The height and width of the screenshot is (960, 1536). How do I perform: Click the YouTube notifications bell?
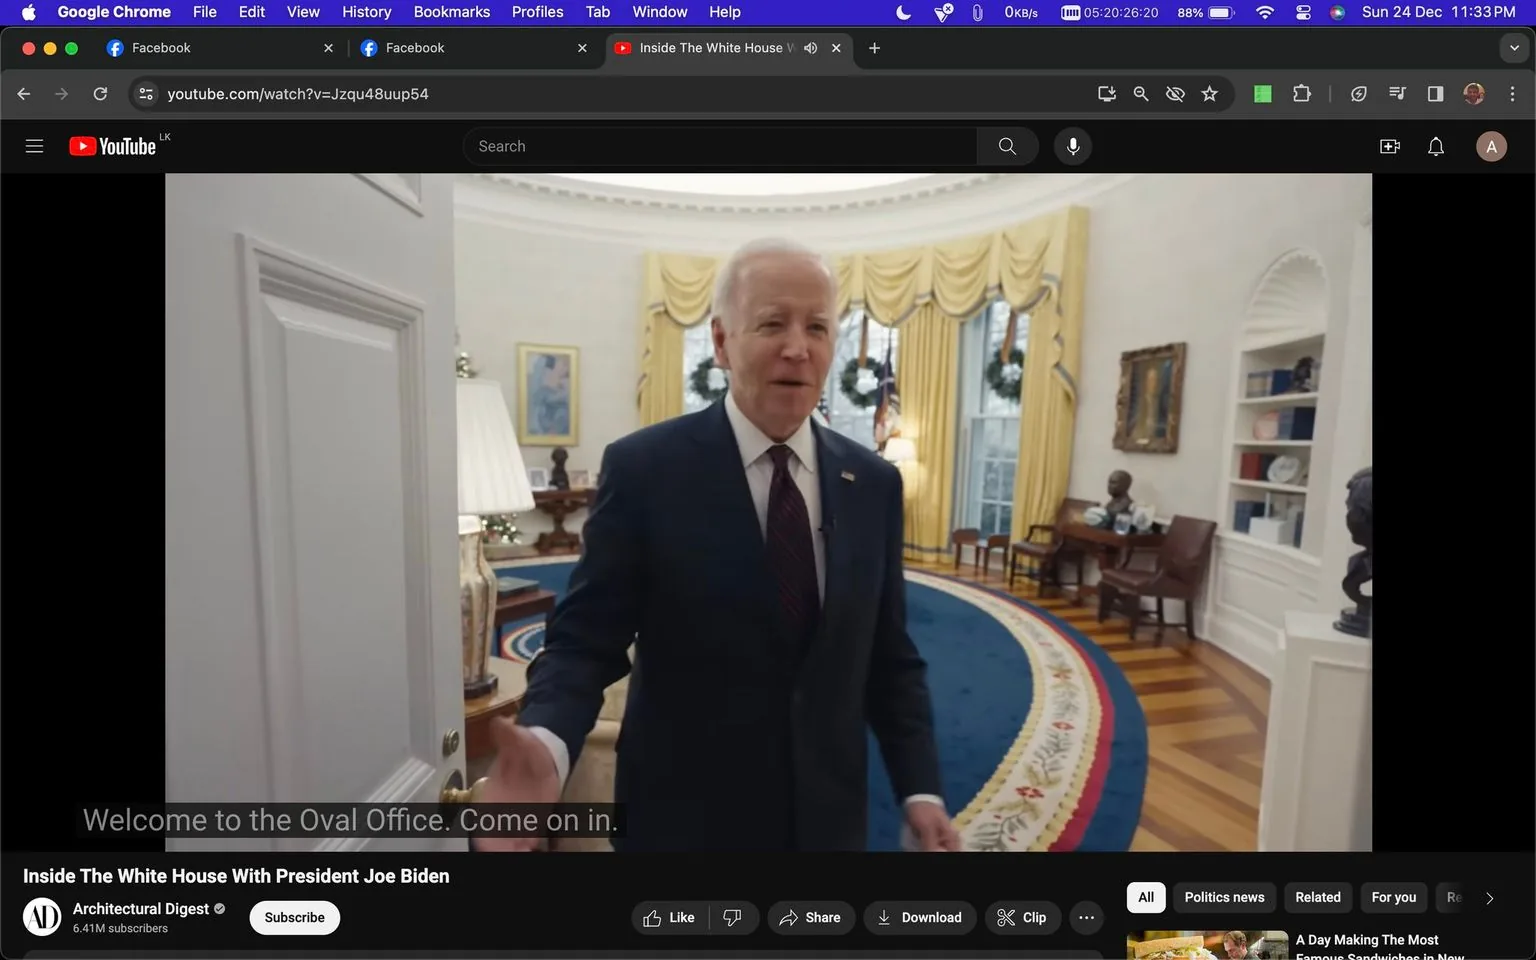click(1435, 145)
